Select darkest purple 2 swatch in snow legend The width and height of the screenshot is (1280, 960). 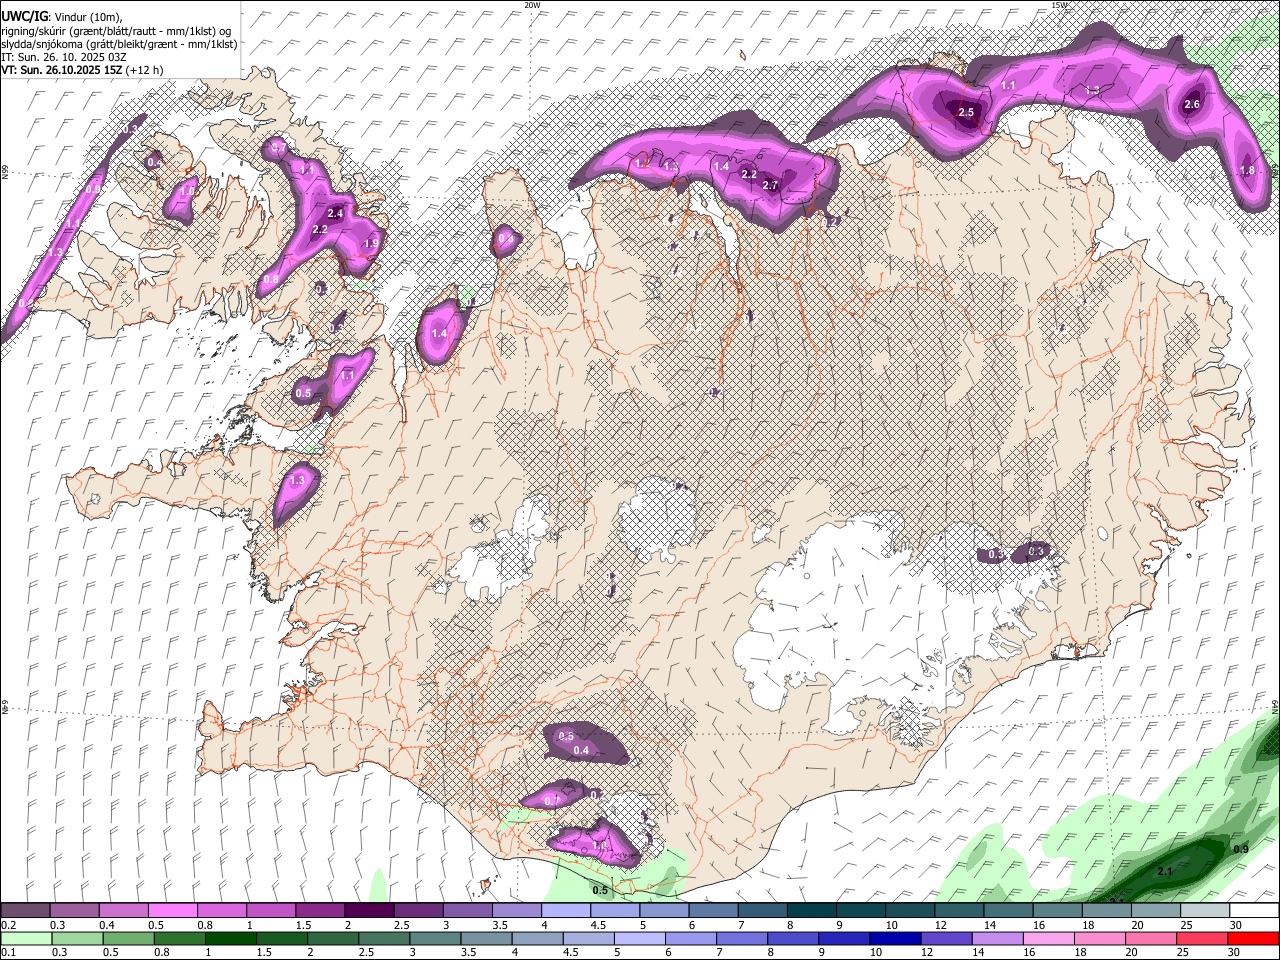pyautogui.click(x=368, y=910)
